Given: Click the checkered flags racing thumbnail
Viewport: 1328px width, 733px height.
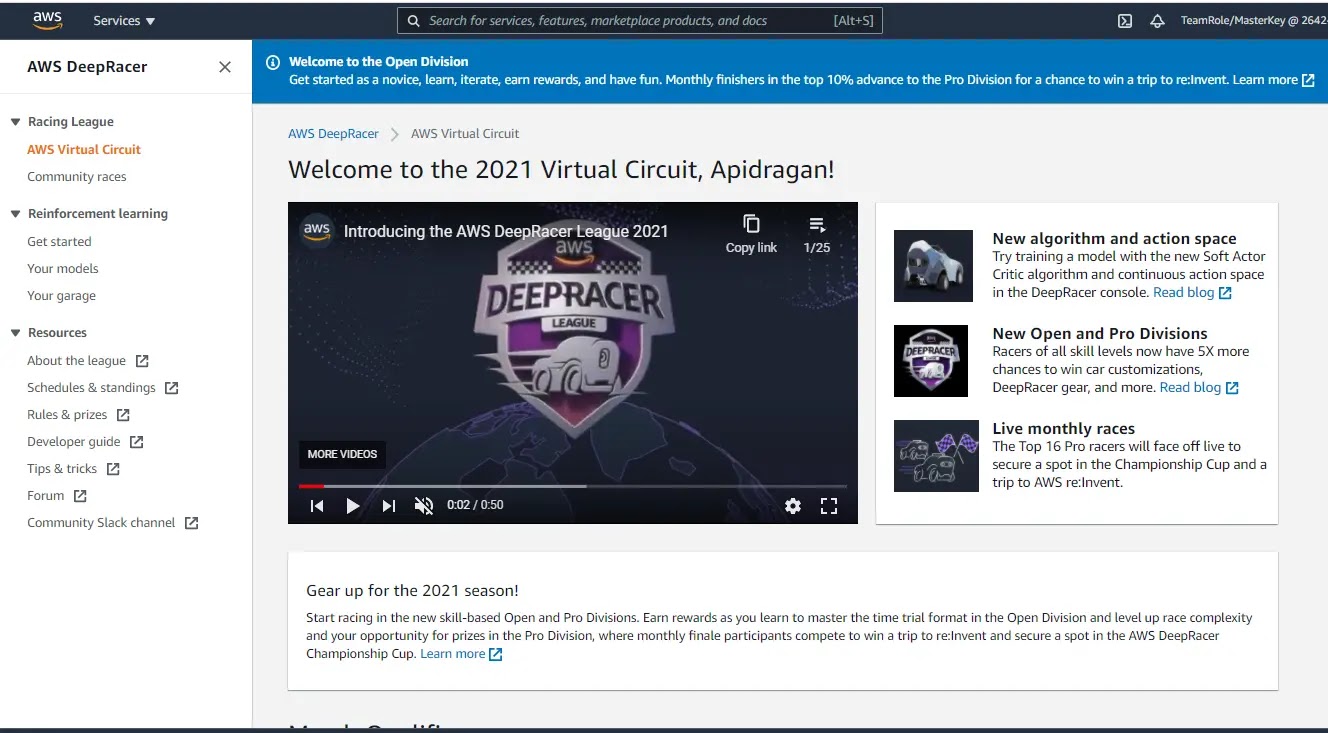Looking at the screenshot, I should [936, 456].
